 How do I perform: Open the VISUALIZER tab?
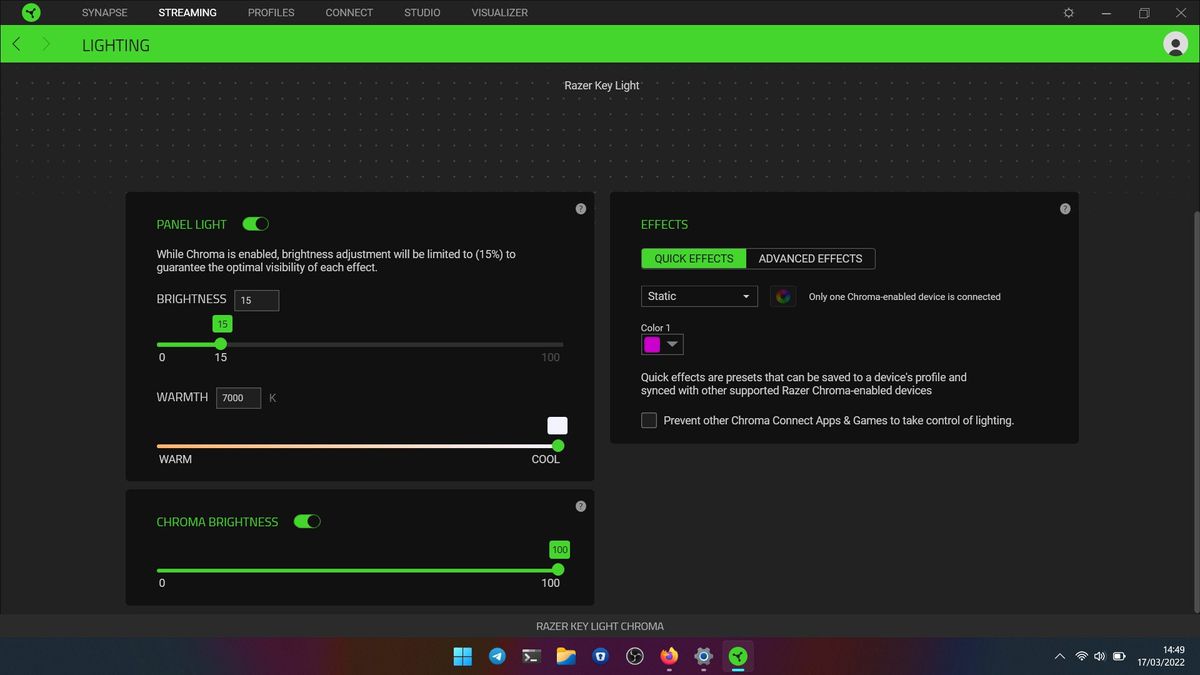[499, 12]
